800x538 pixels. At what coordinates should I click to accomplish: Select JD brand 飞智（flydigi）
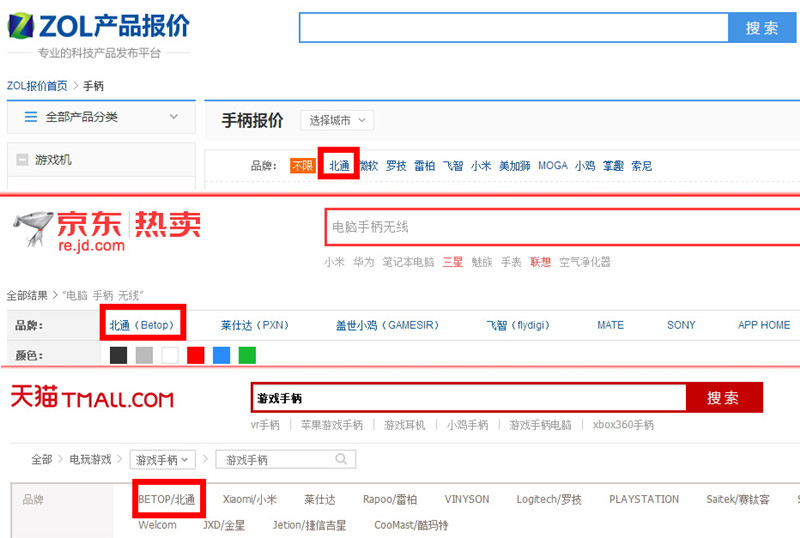tap(518, 325)
